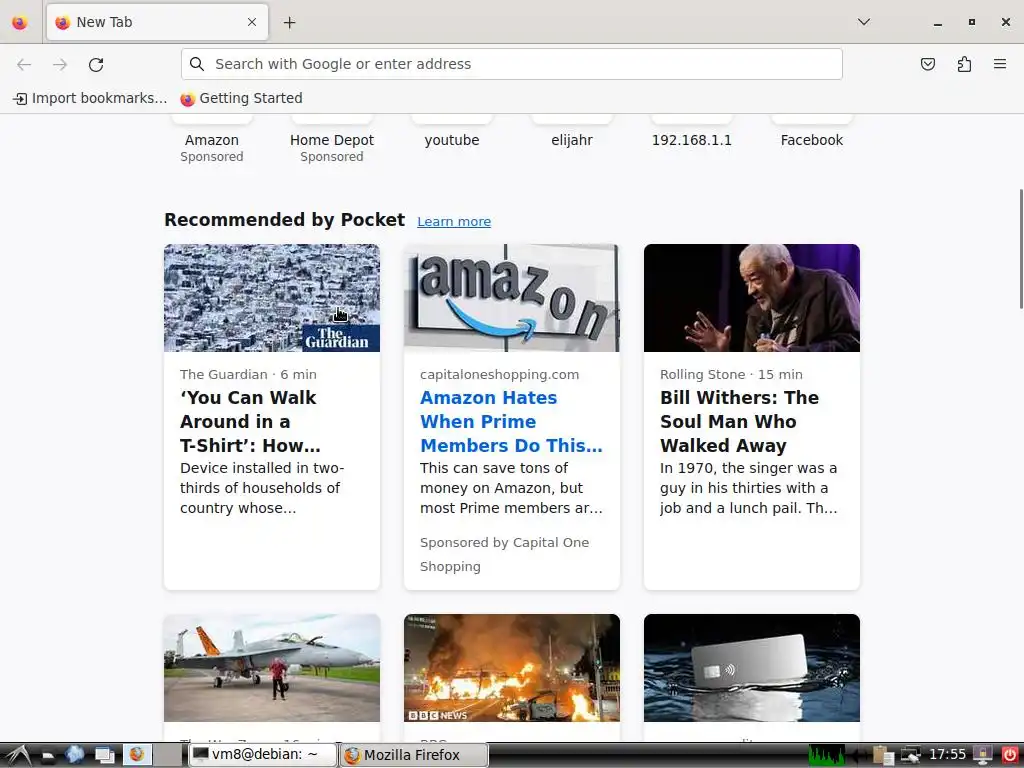Open Bill Withers: The Soul Man headline
Image resolution: width=1024 pixels, height=768 pixels.
tap(739, 421)
